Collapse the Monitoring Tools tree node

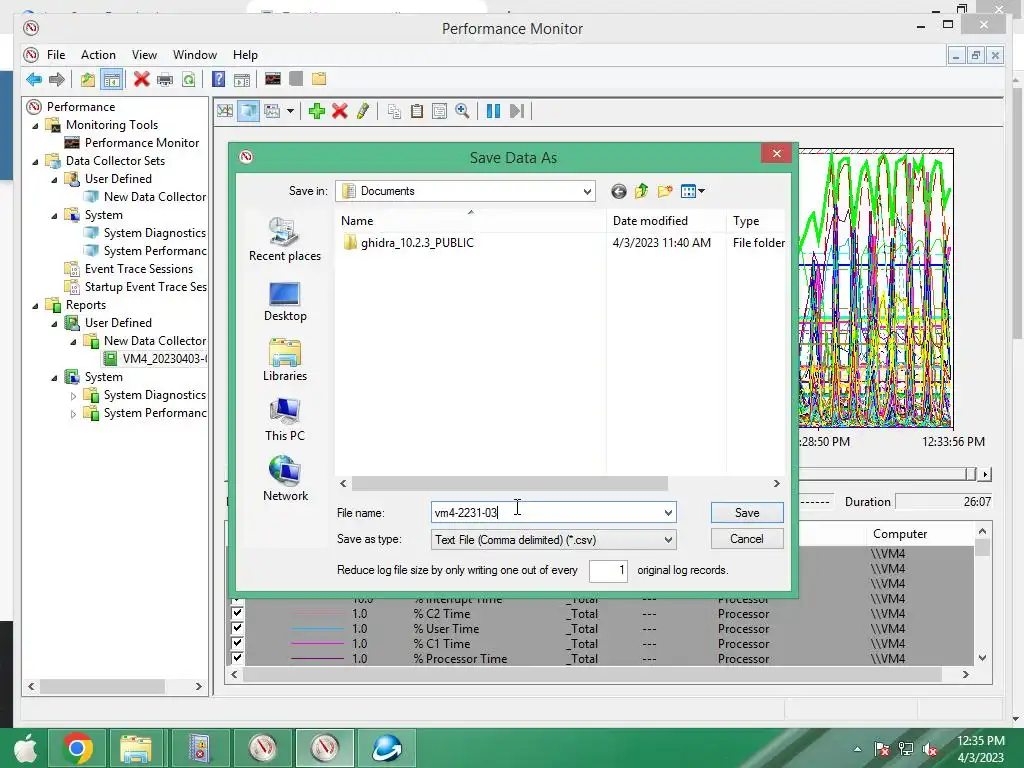(35, 125)
